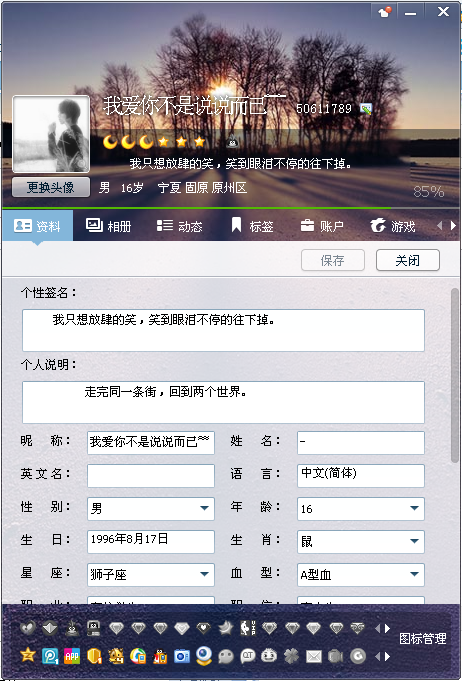Viewport: 462px width, 681px height.
Task: Click the signature text under the level icons
Action: pos(240,164)
